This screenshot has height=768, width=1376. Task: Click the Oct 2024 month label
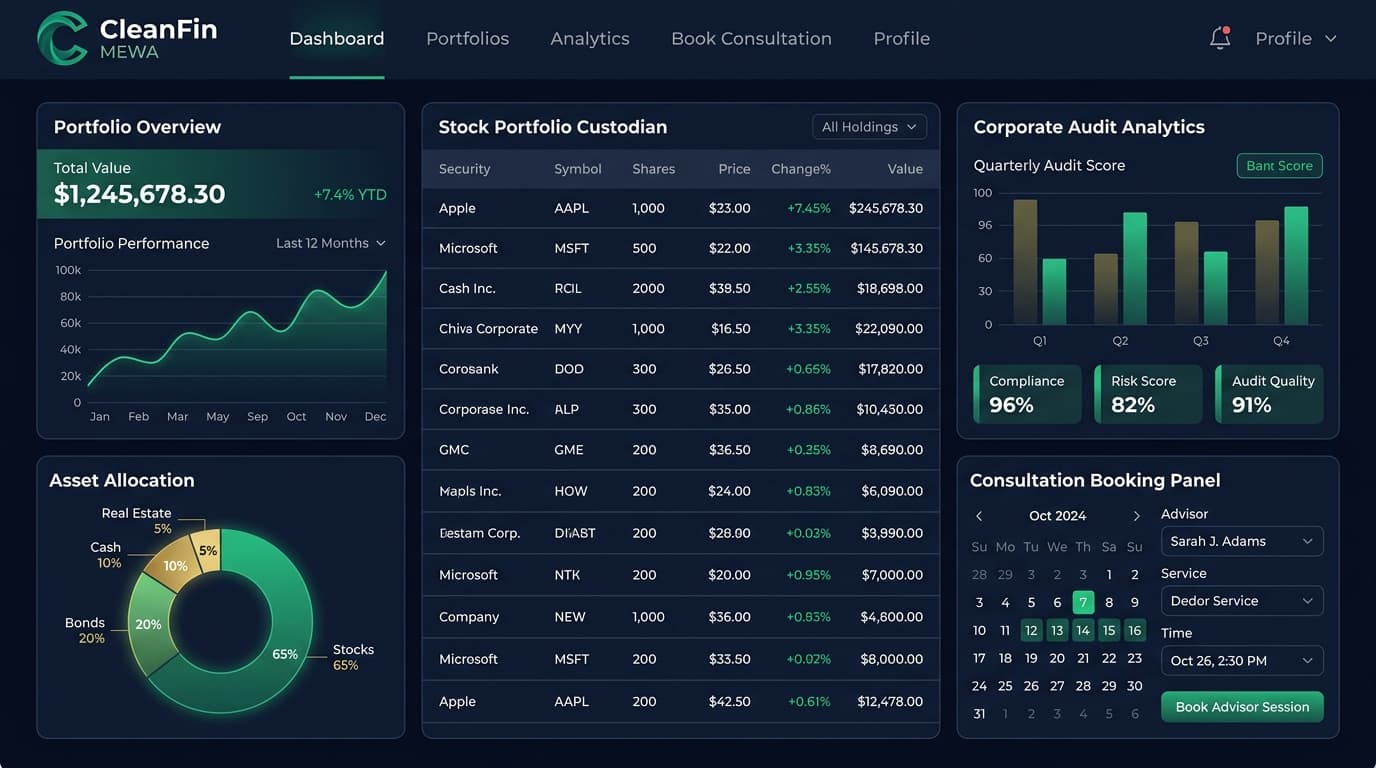point(1057,516)
